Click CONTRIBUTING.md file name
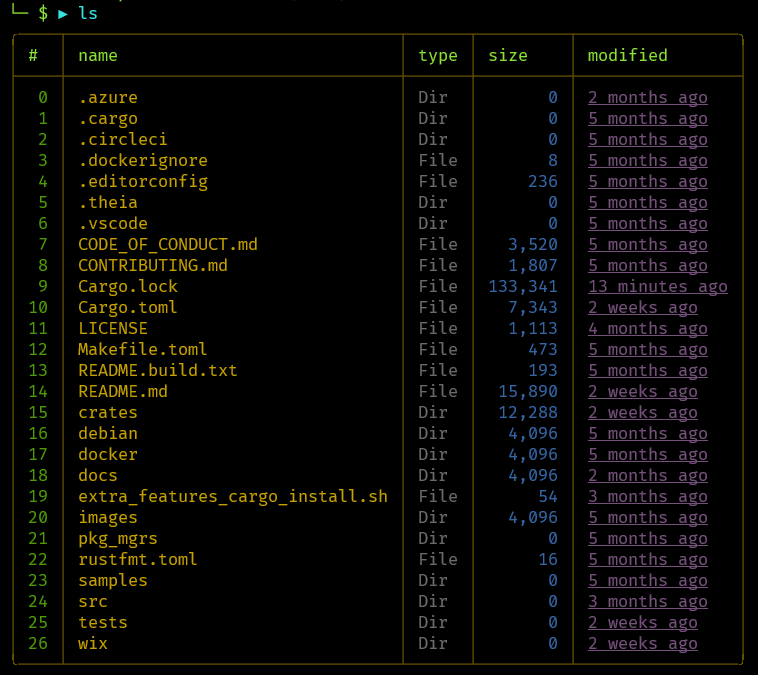This screenshot has width=758, height=675. coord(153,265)
